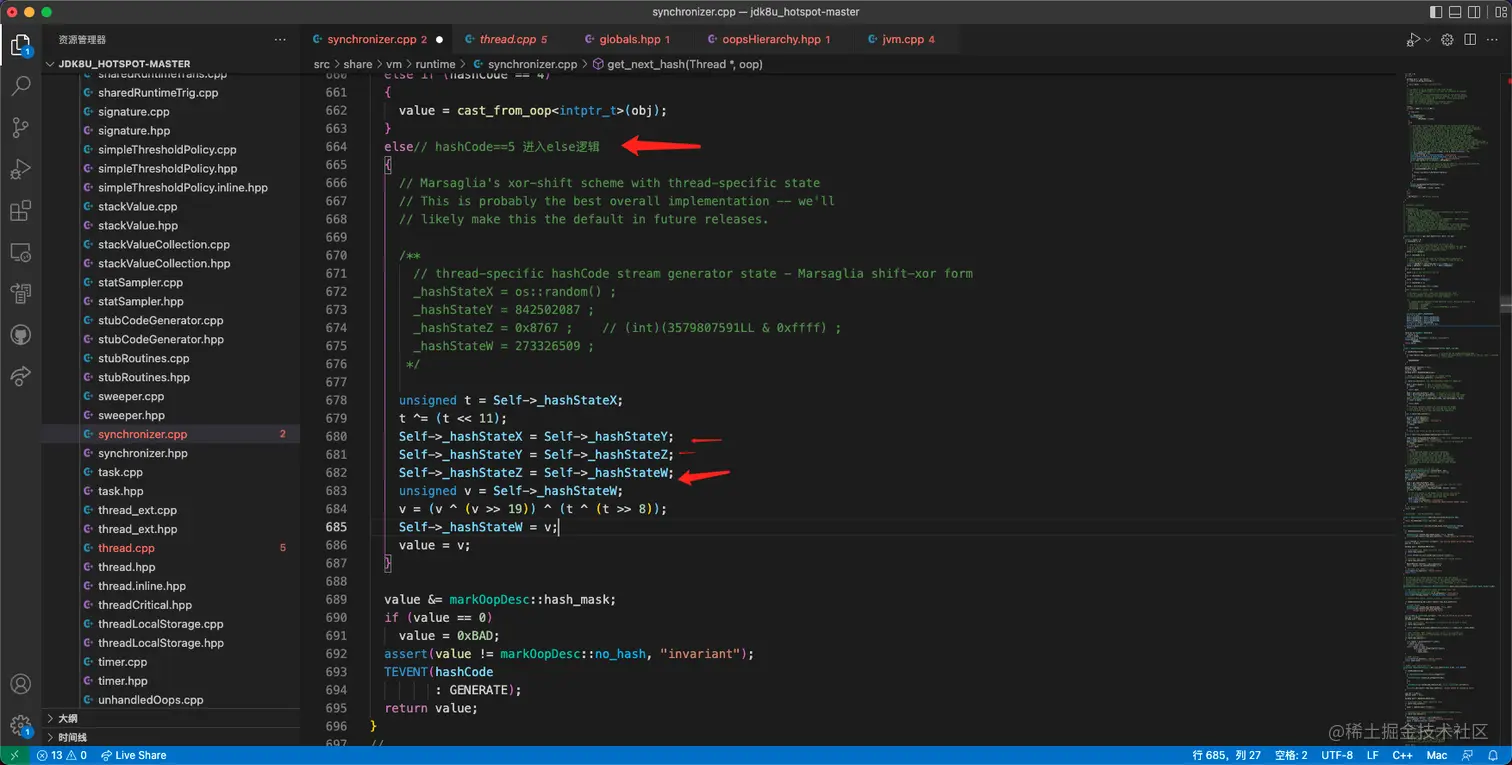Switch to the synchronizer.cpp tab
Image resolution: width=1512 pixels, height=765 pixels.
pos(377,39)
